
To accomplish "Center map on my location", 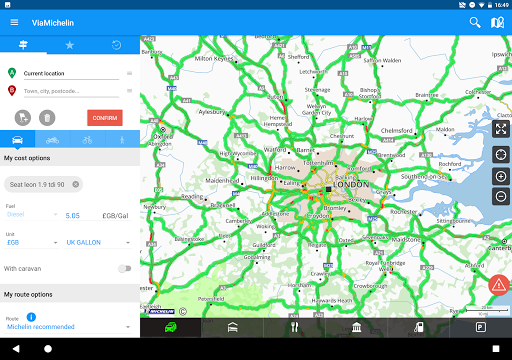I will point(501,155).
